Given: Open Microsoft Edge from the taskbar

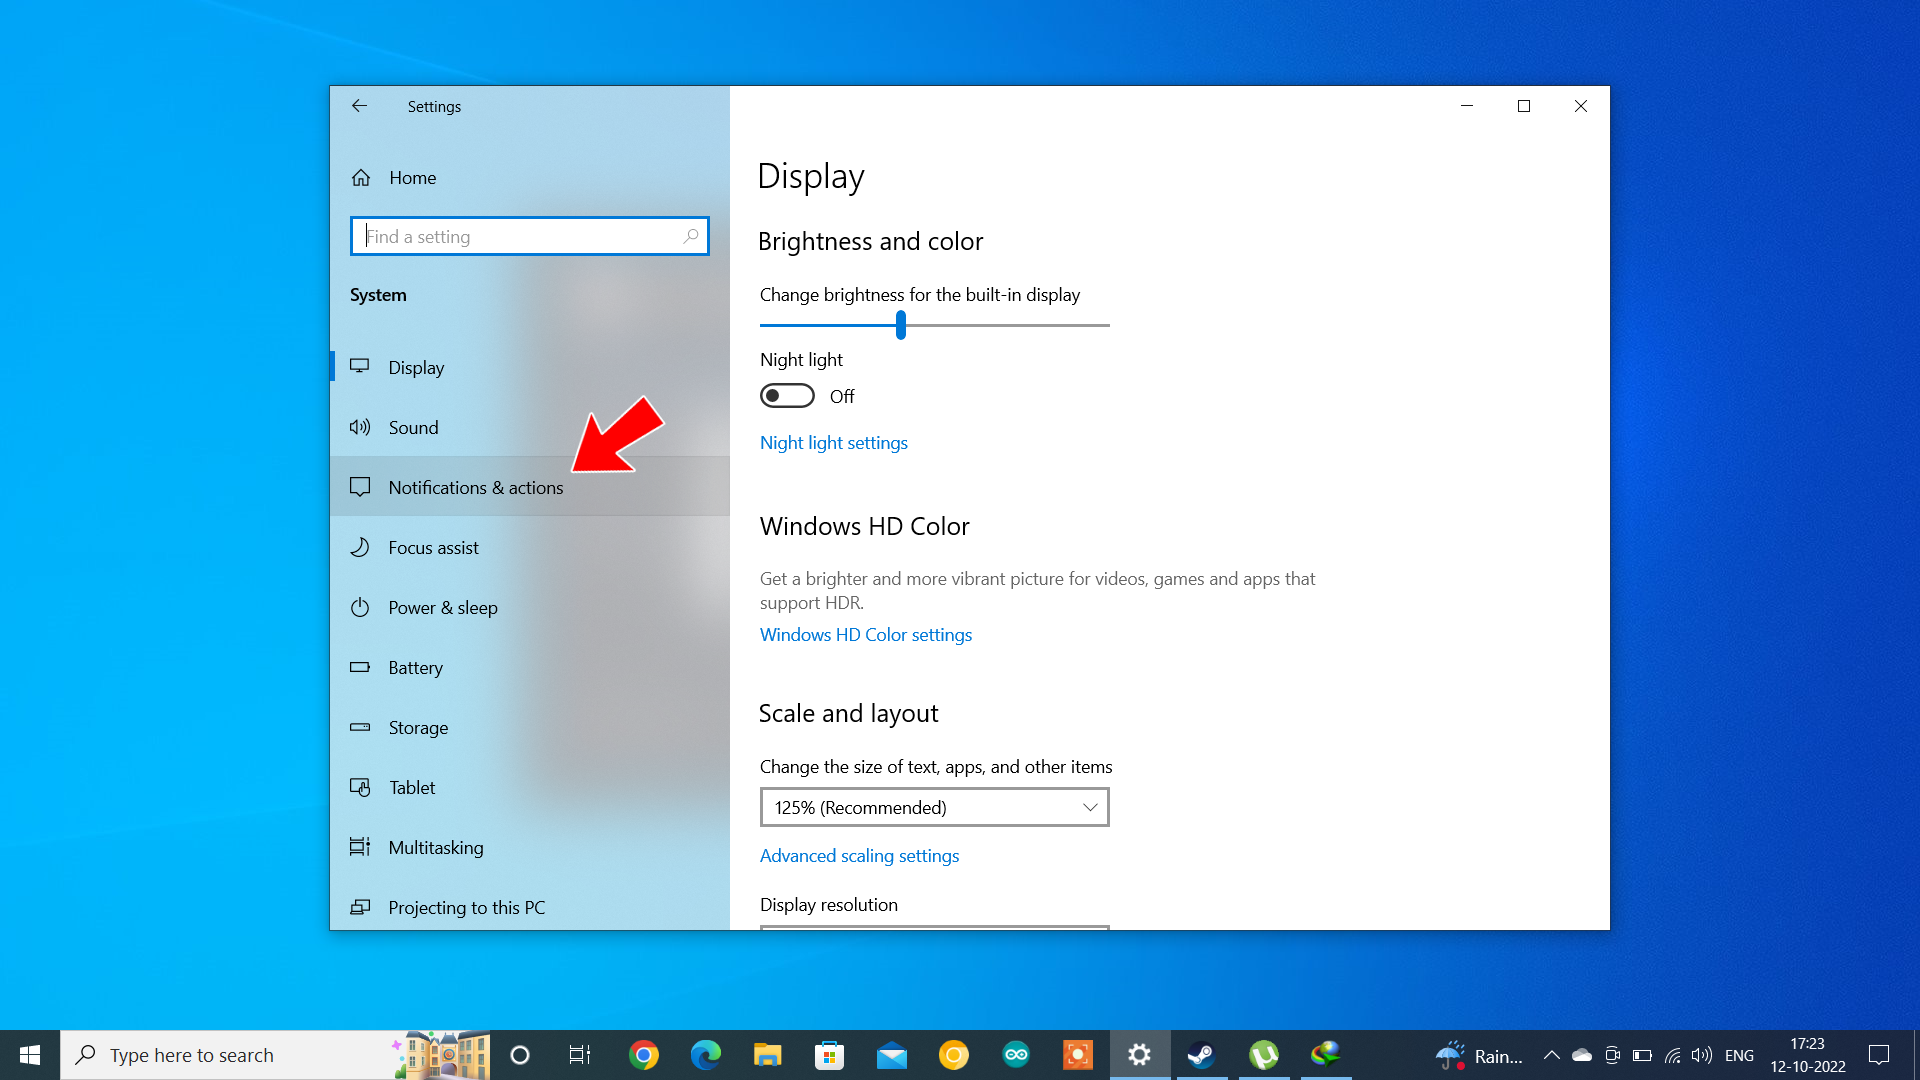Looking at the screenshot, I should [706, 1055].
